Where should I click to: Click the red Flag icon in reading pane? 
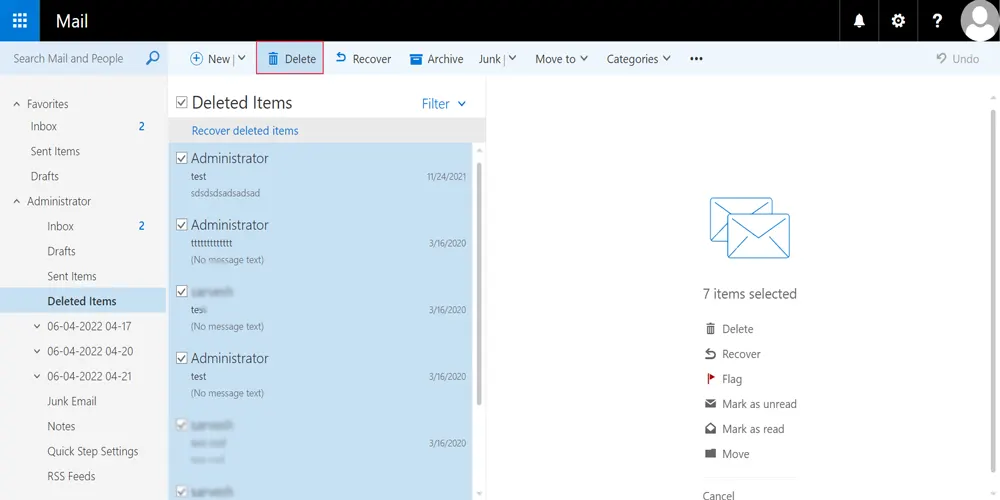pos(711,379)
